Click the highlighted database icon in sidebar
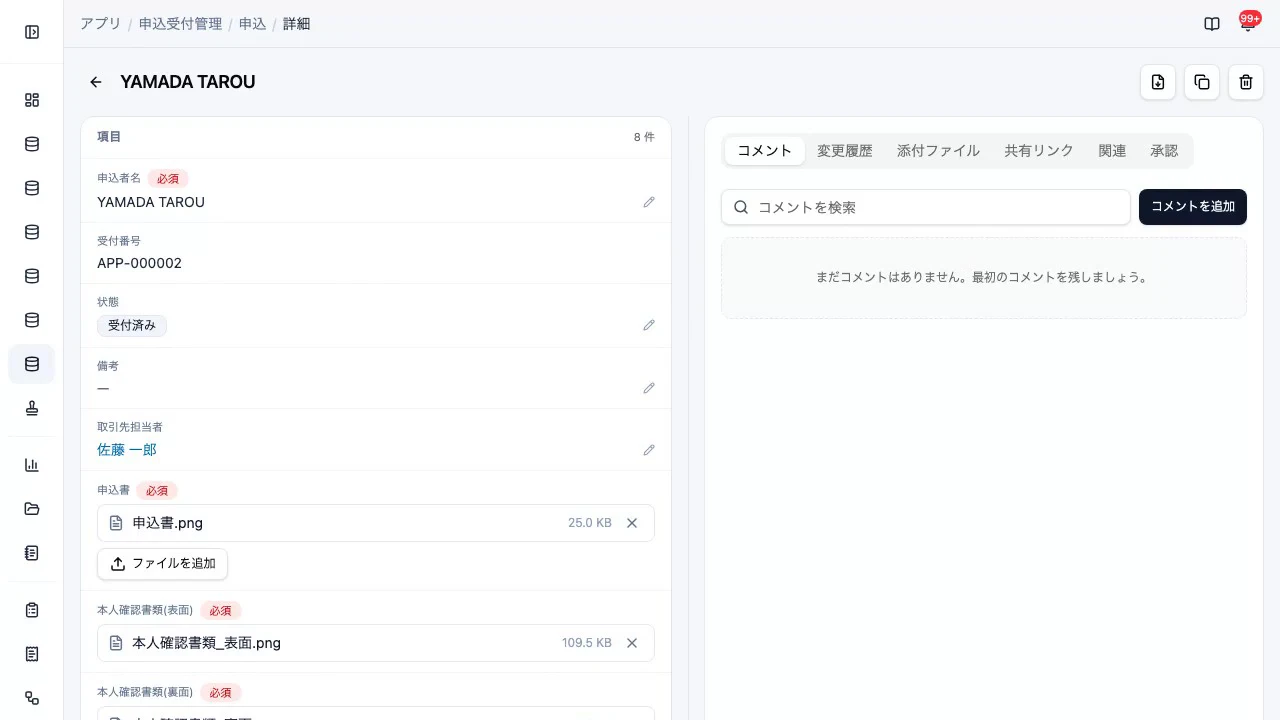 click(x=32, y=364)
